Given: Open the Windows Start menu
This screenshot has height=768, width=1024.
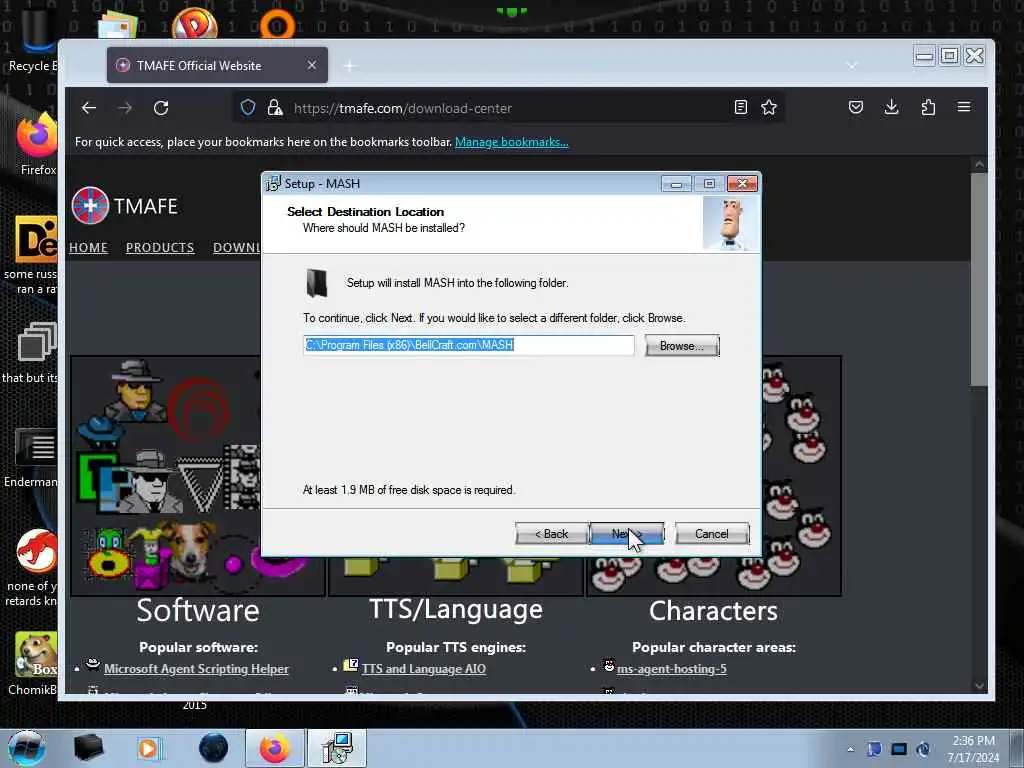Looking at the screenshot, I should coord(27,748).
